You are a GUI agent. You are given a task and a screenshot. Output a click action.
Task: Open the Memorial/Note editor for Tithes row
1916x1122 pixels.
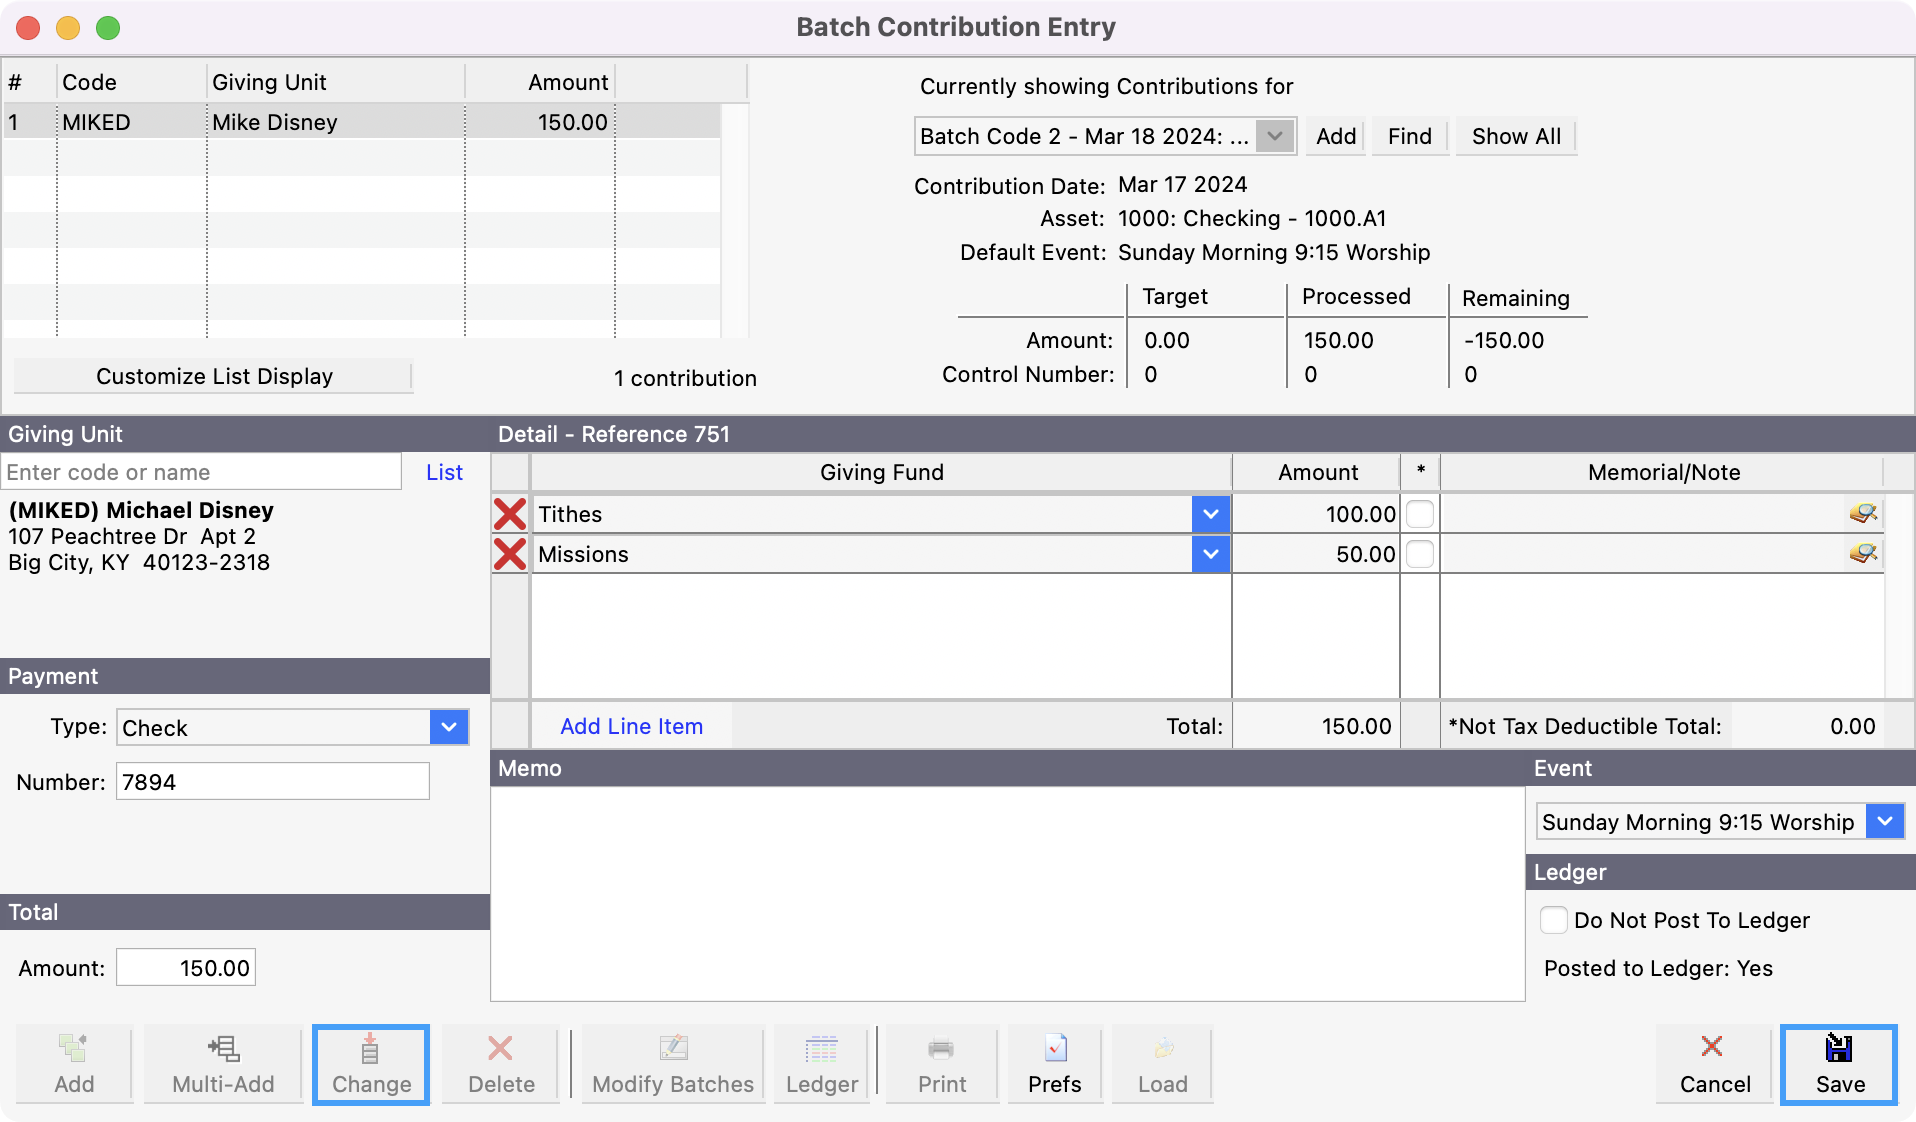coord(1864,514)
